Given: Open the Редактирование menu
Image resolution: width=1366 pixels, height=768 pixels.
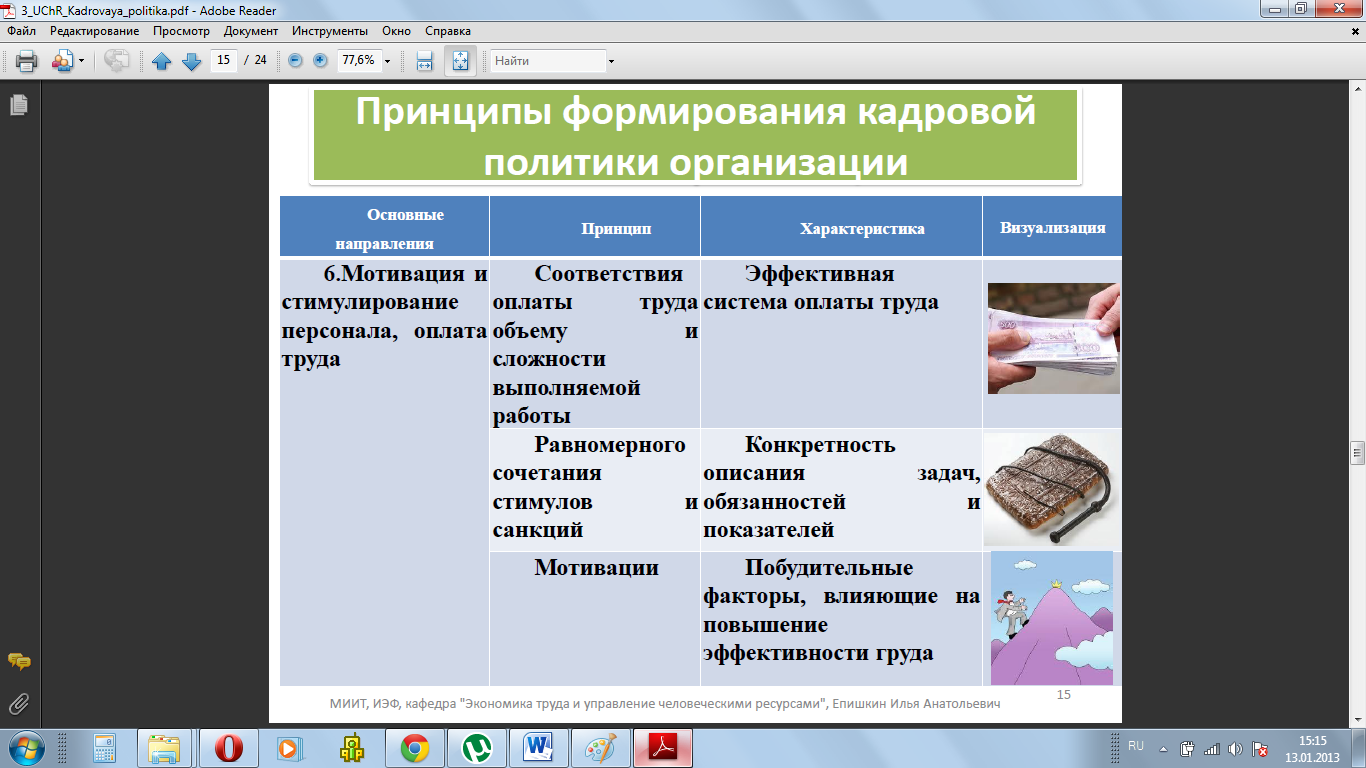Looking at the screenshot, I should coord(95,31).
